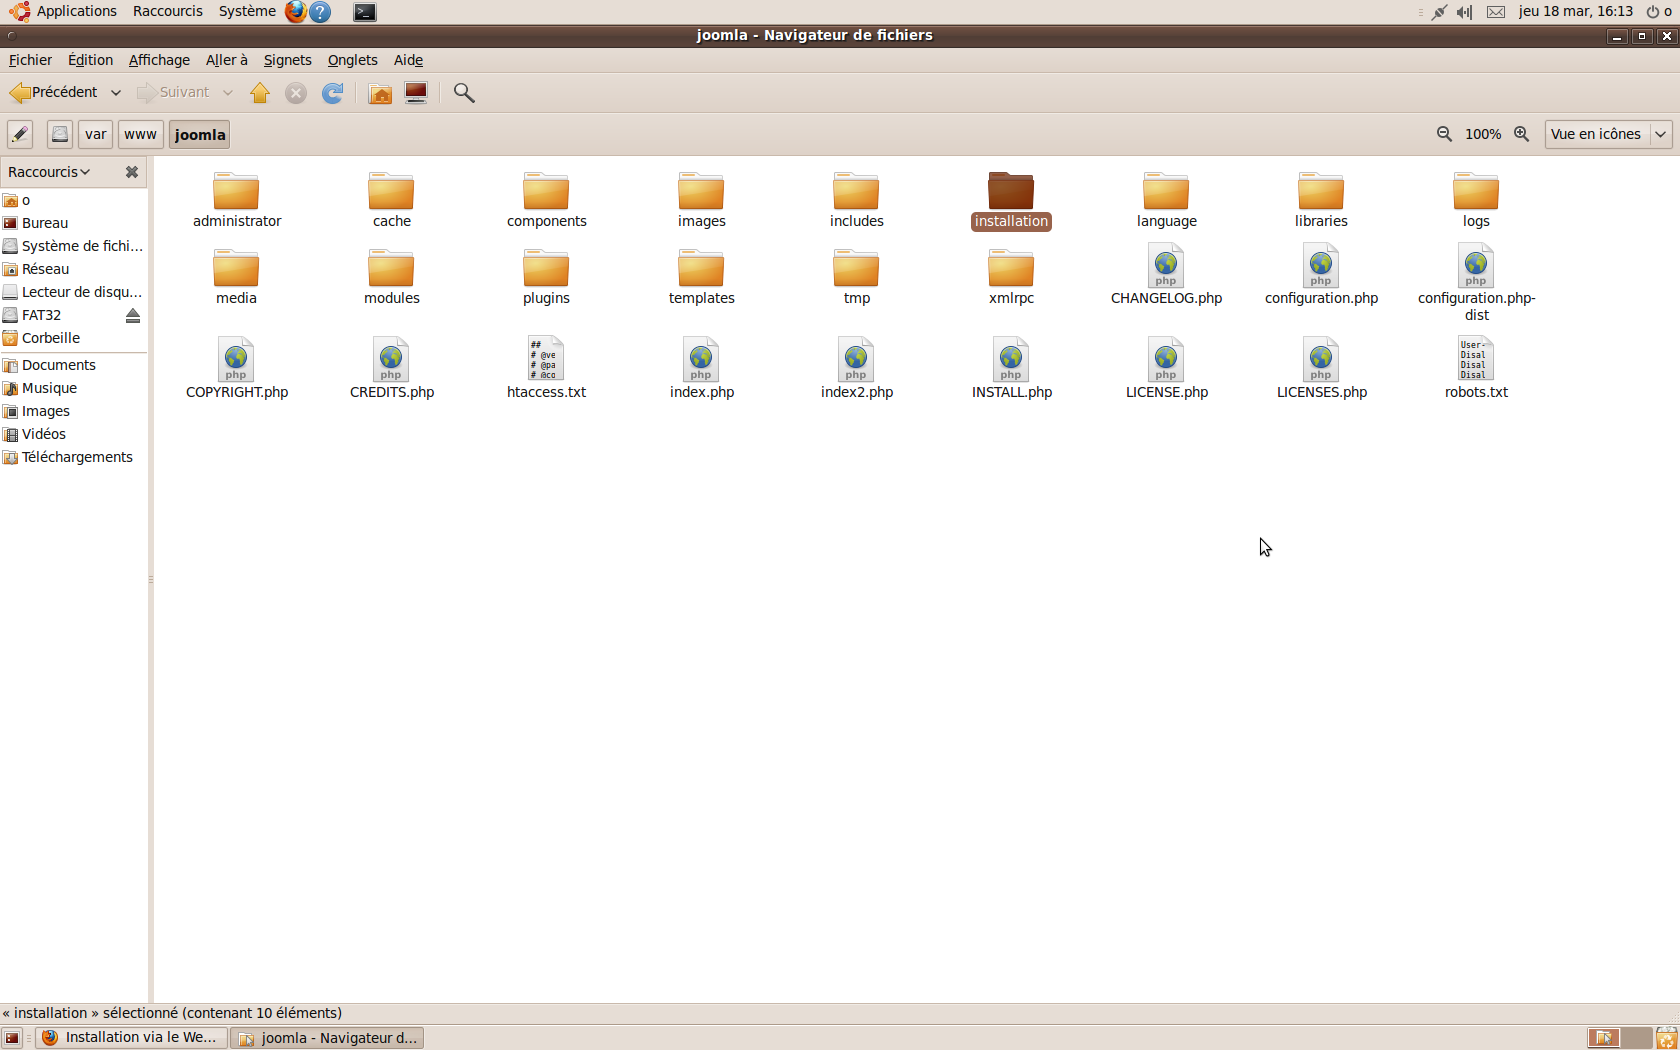Open the Affichage menu
Viewport: 1680px width, 1050px height.
pos(159,60)
